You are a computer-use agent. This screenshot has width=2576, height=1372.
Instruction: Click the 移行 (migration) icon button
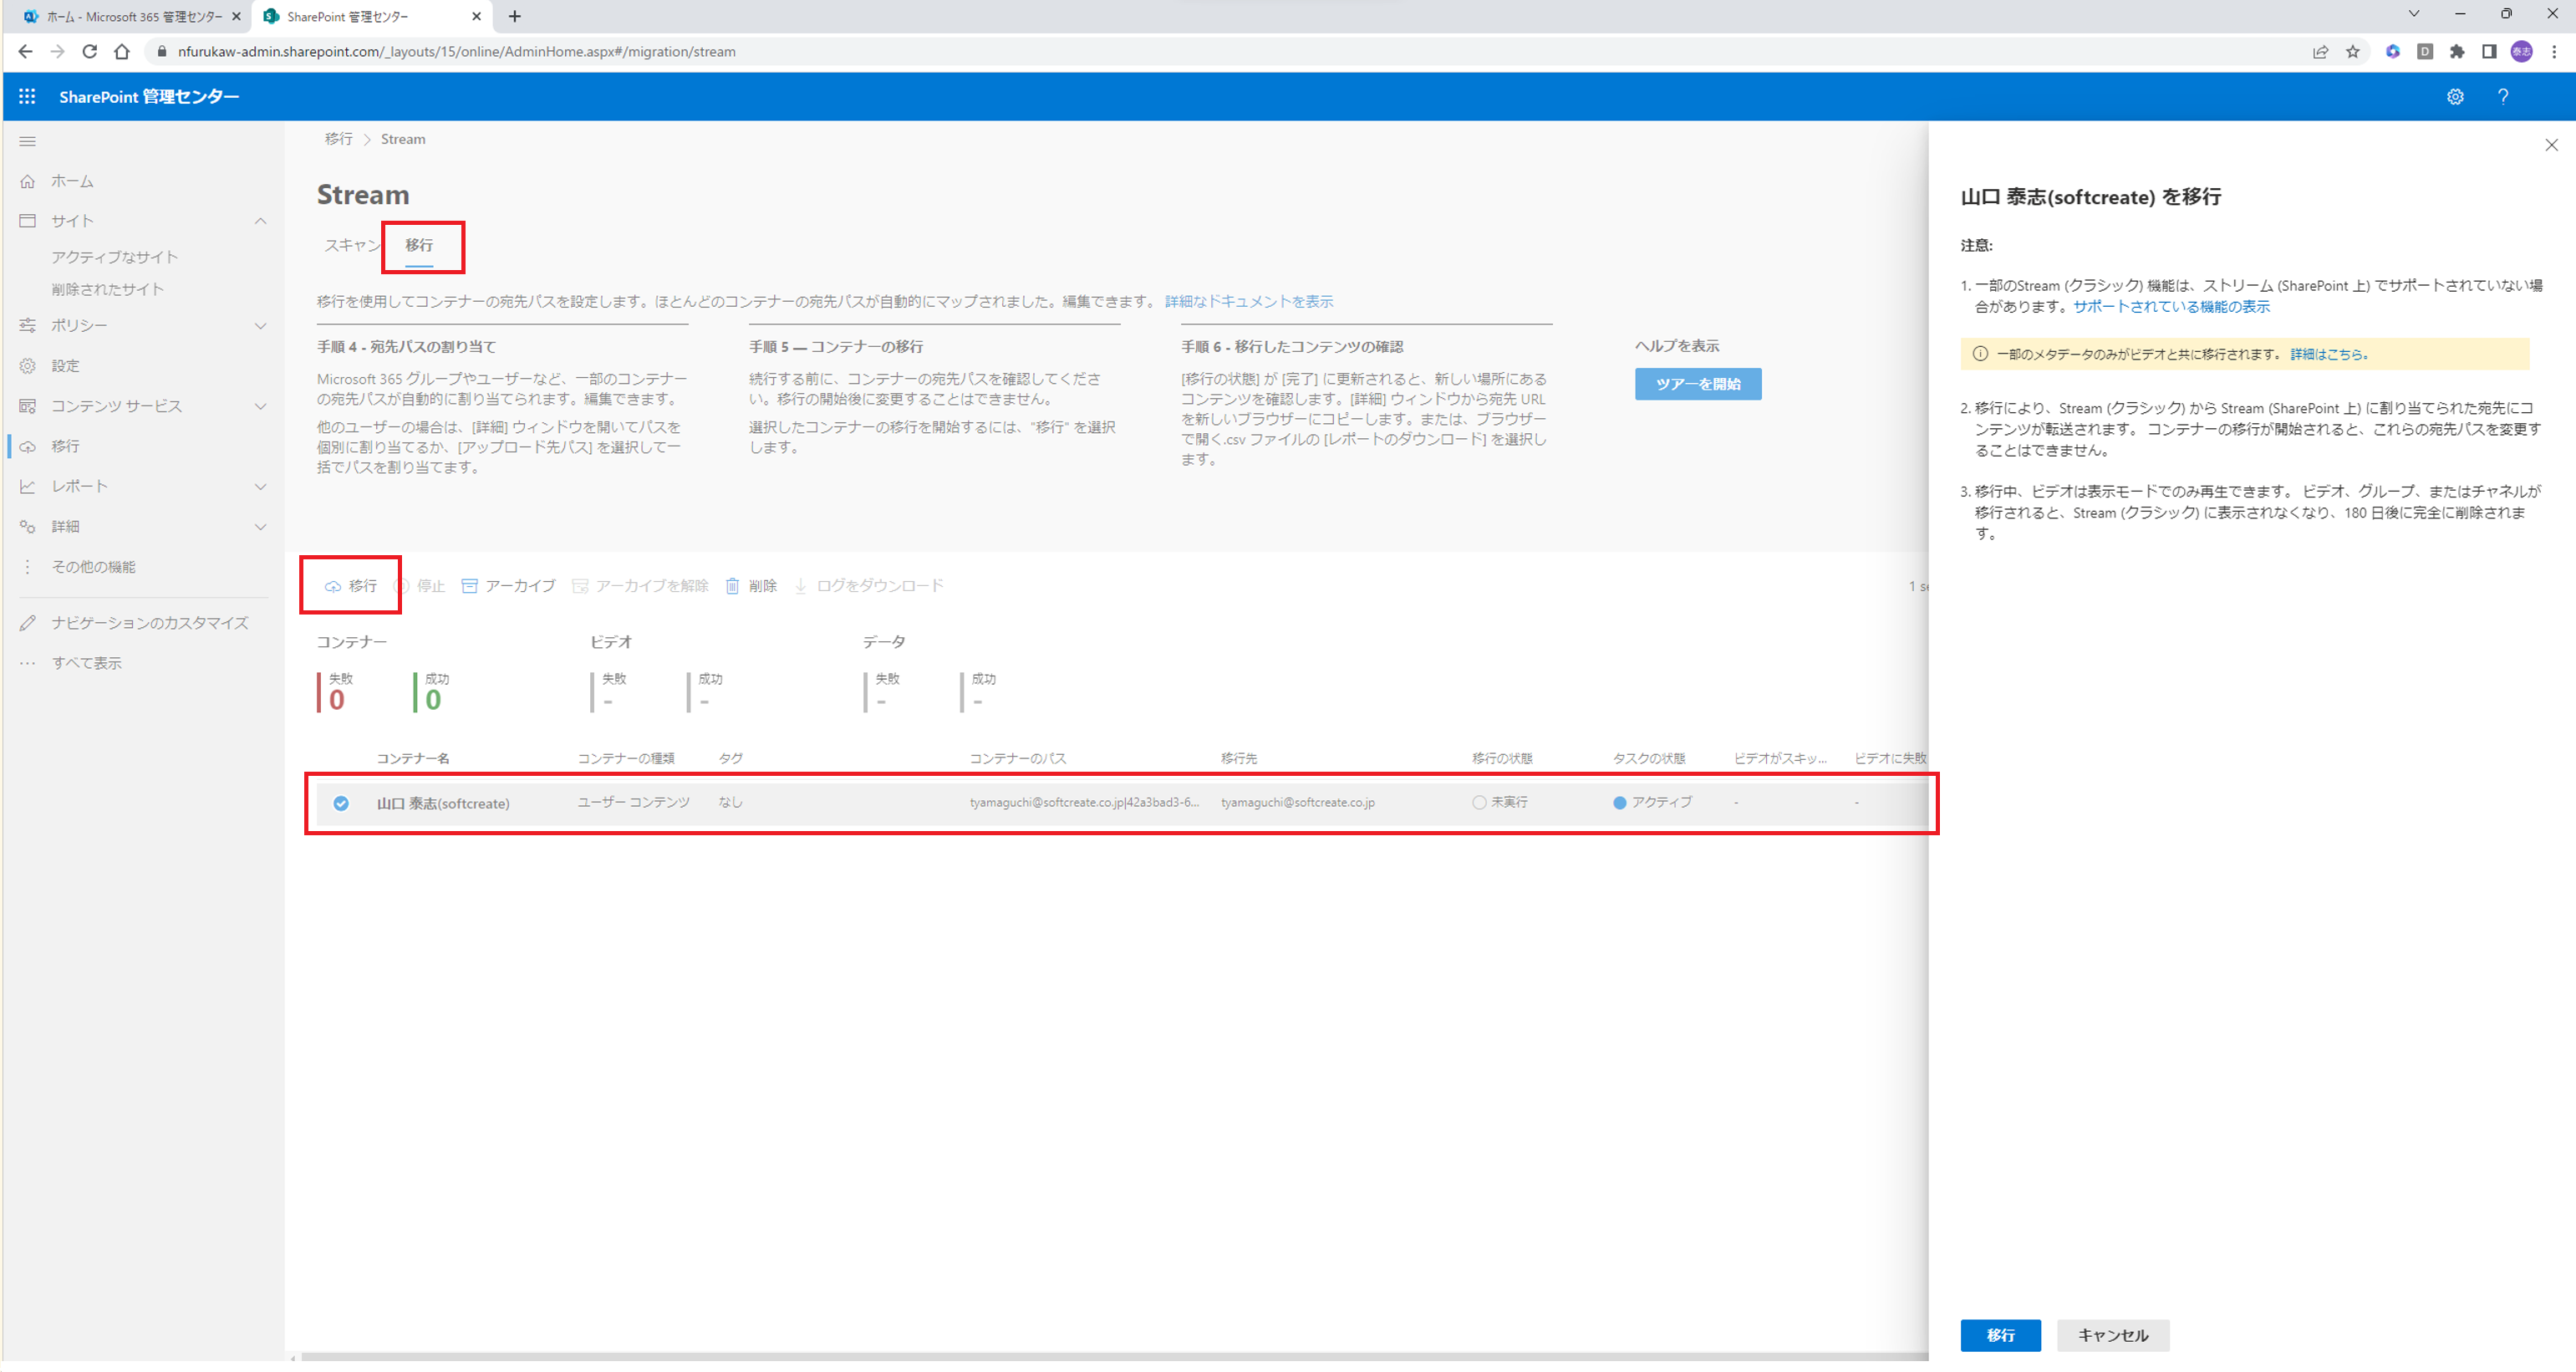pyautogui.click(x=349, y=584)
